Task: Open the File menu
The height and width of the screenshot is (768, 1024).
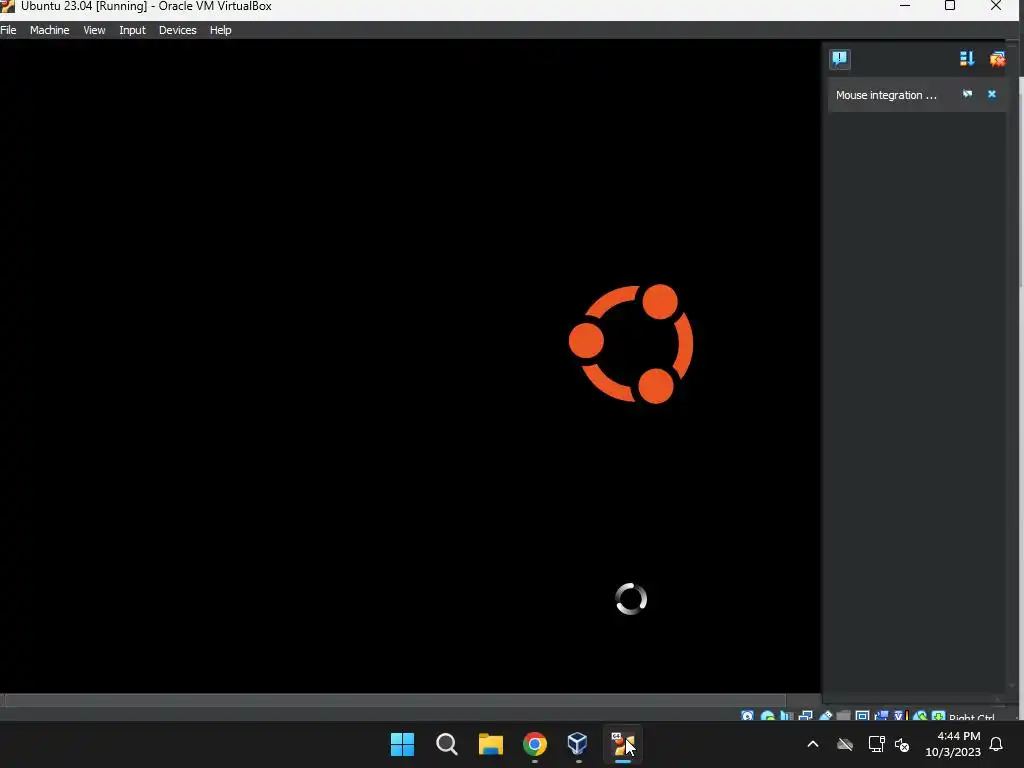Action: pos(8,30)
